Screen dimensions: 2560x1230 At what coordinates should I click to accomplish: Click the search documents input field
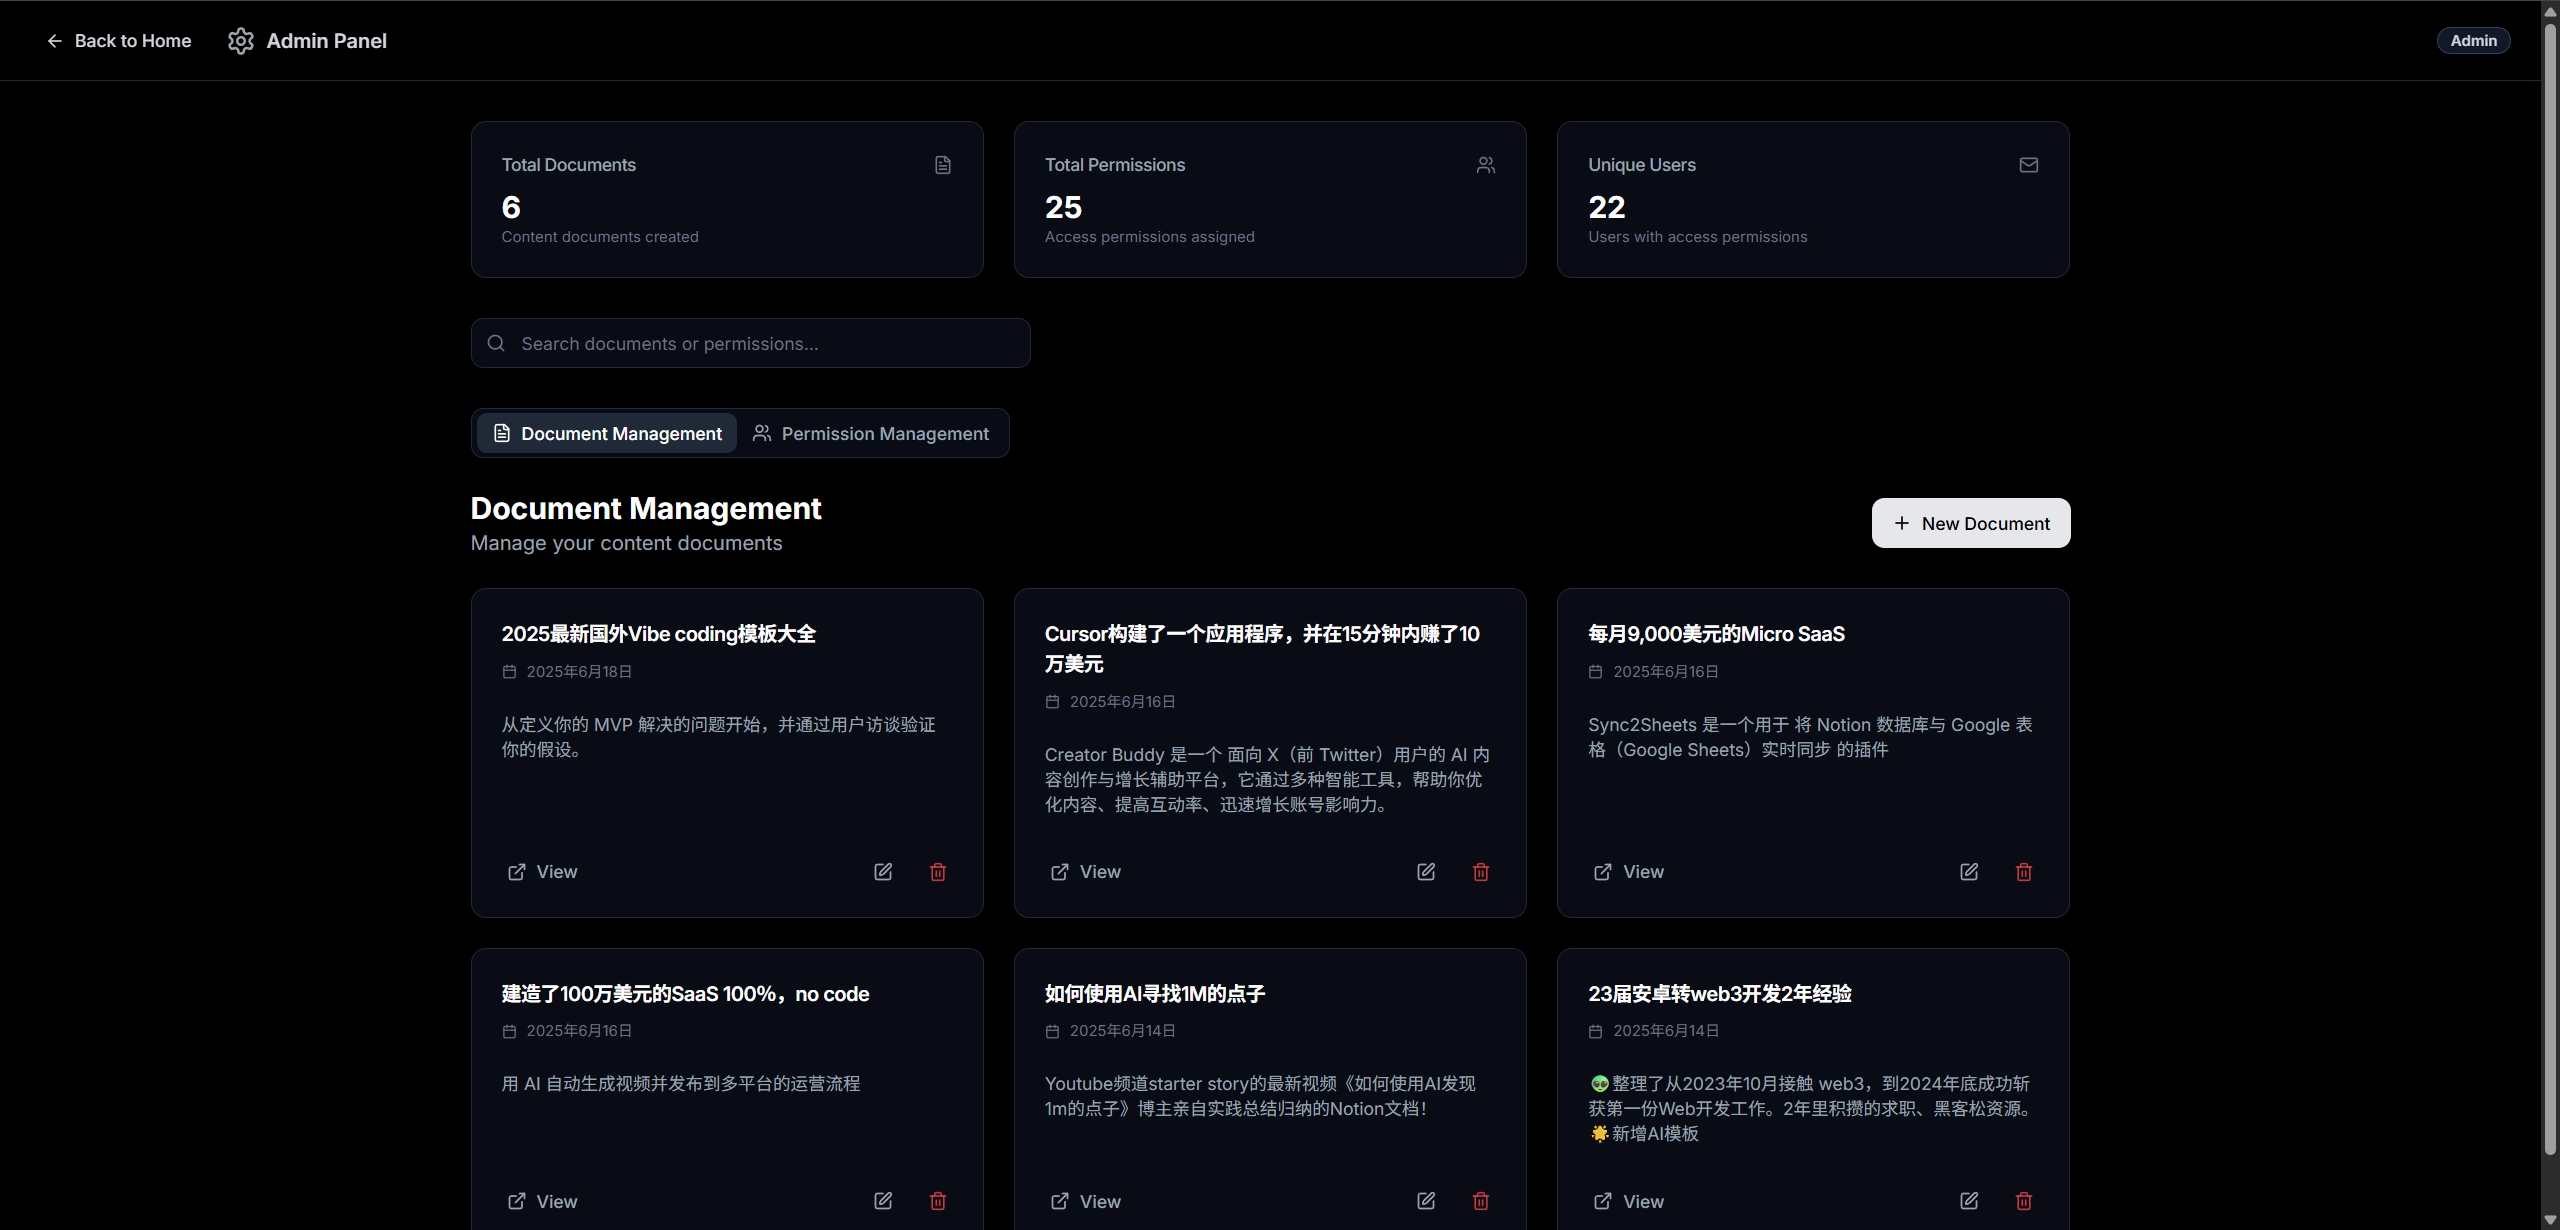click(750, 343)
